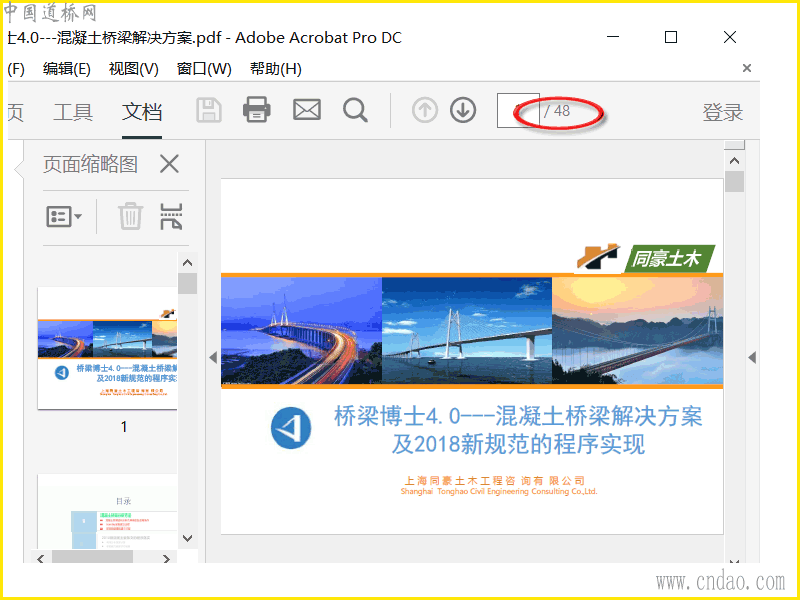Click total pages text / 48
800x600 pixels.
tap(557, 111)
